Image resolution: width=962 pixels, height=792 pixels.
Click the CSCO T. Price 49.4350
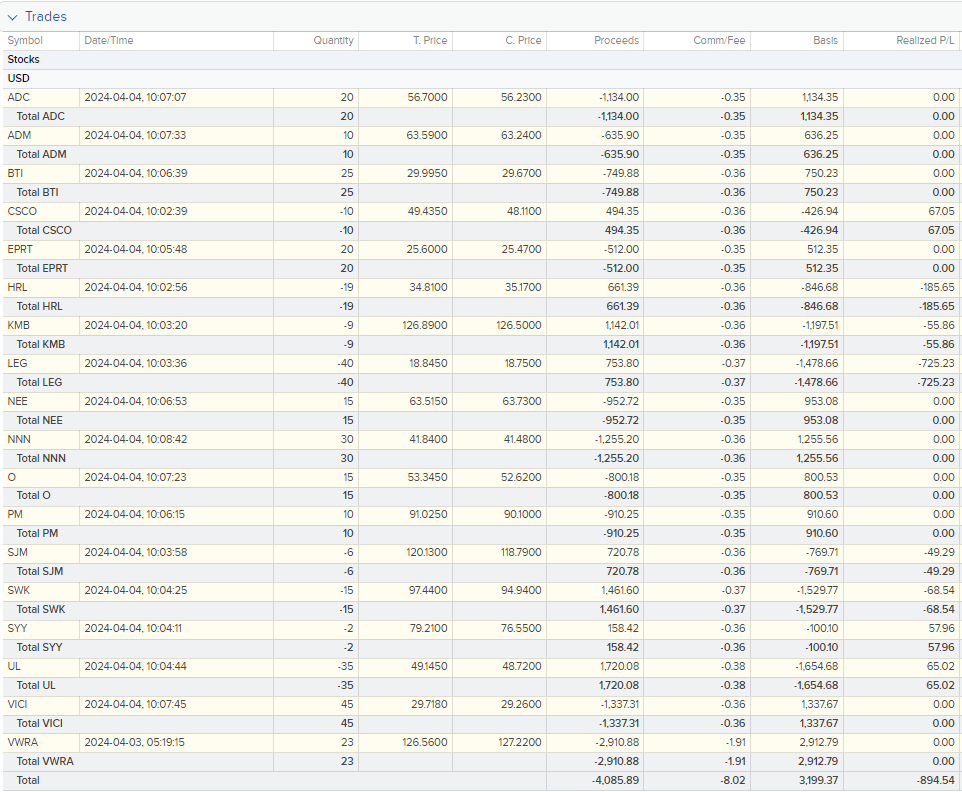click(427, 212)
